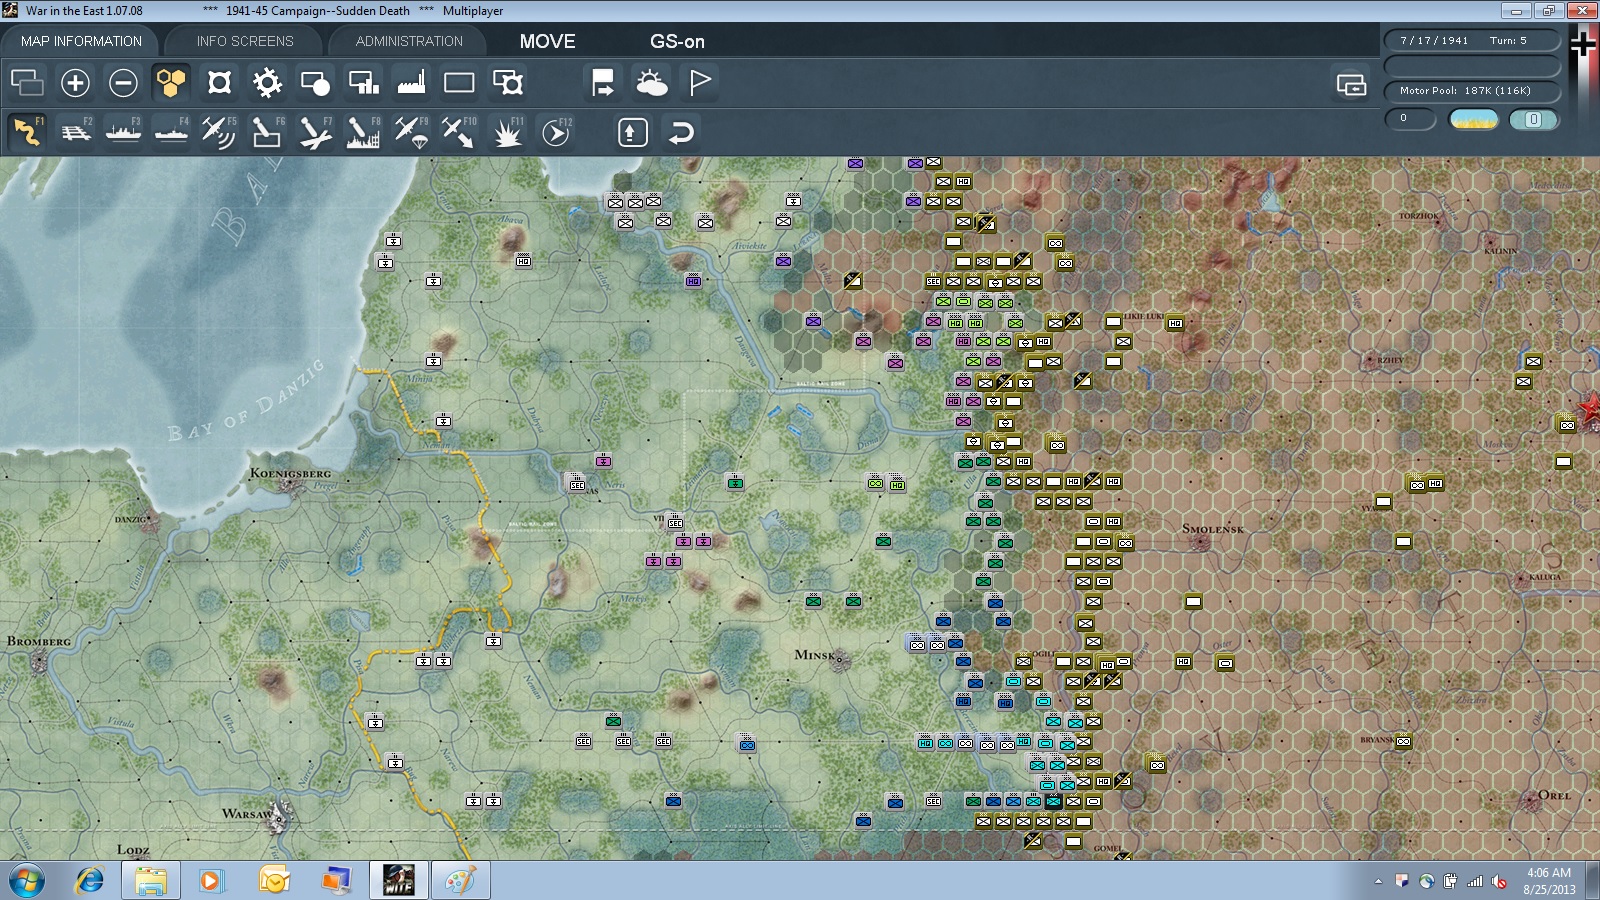Screen dimensions: 1600x900
Task: Toggle the factory locations display
Action: click(x=411, y=83)
